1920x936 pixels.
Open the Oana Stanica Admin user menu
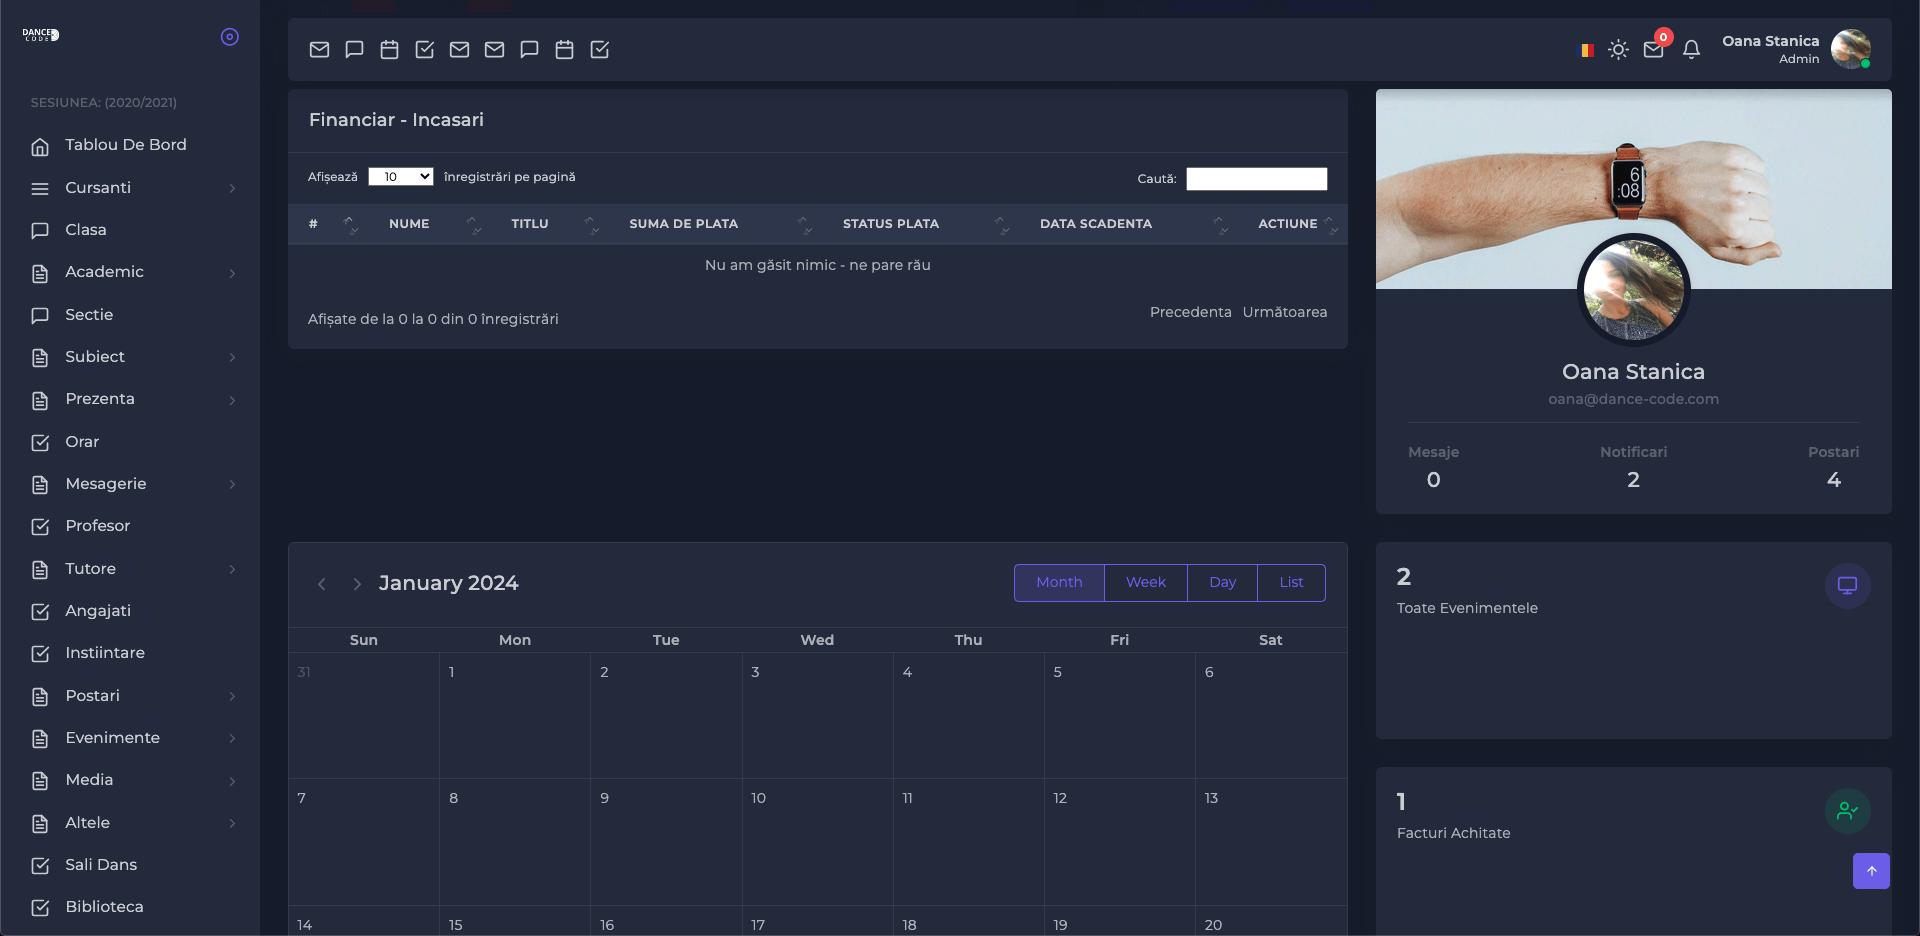(x=1796, y=49)
